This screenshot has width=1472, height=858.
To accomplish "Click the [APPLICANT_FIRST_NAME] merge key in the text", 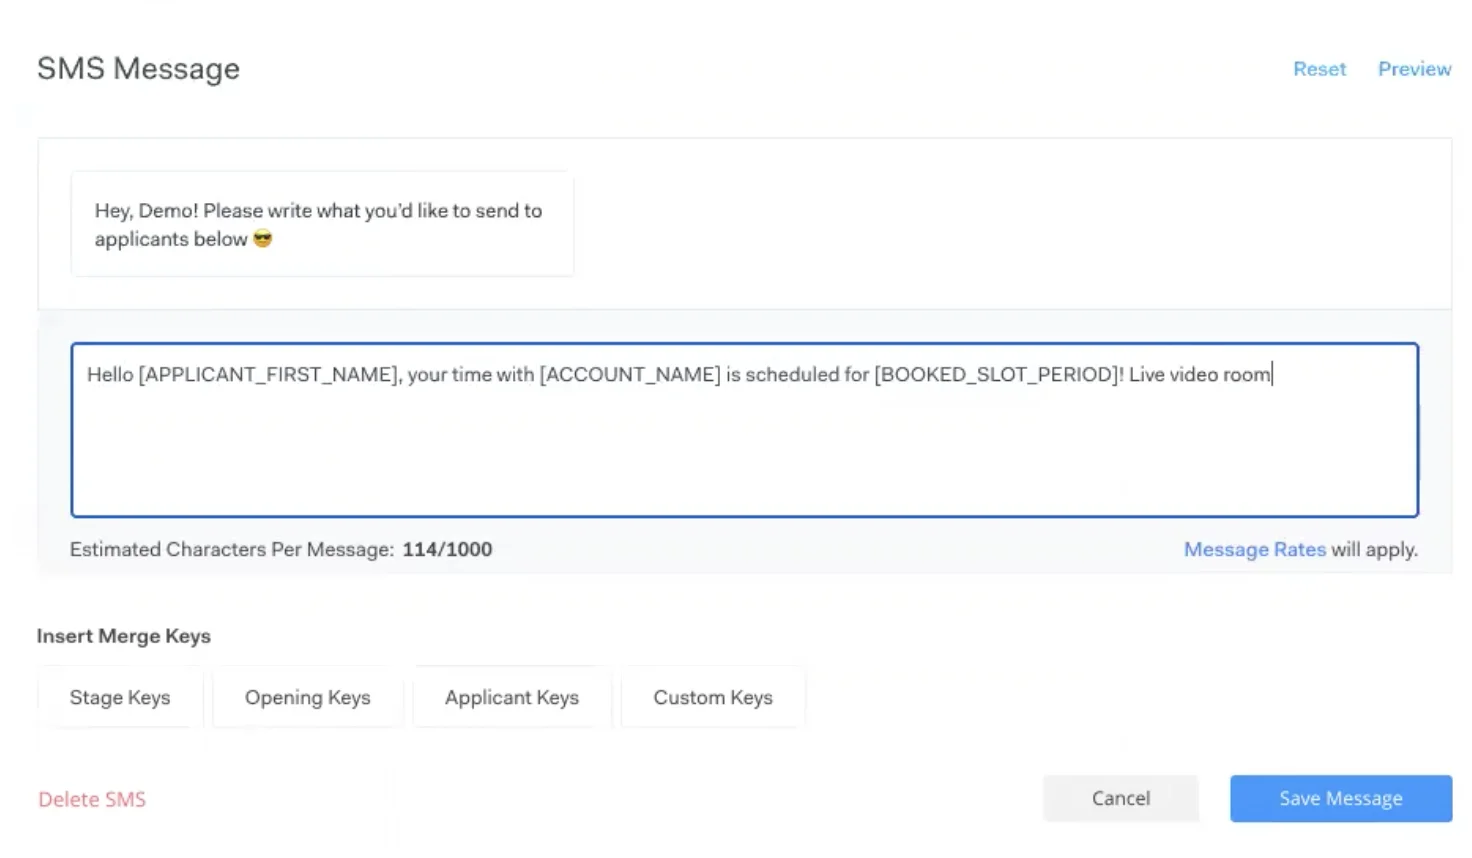I will (269, 375).
